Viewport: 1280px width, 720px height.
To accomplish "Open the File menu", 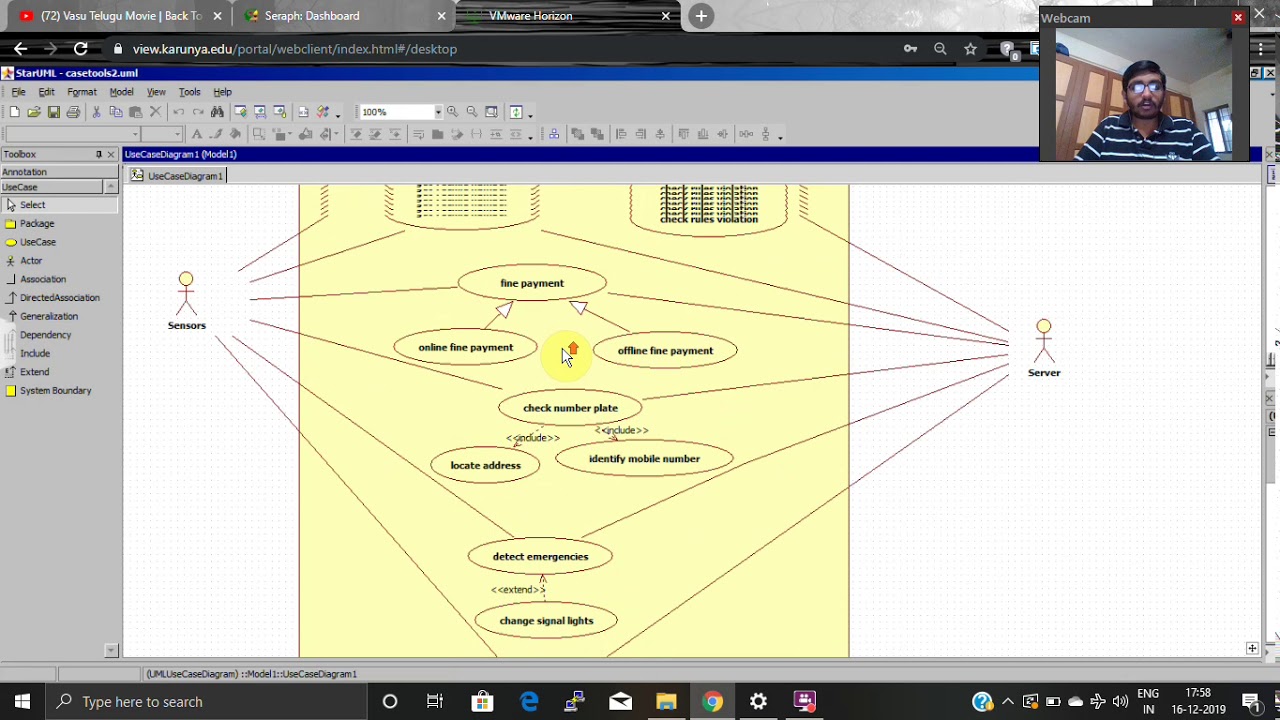I will click(x=18, y=92).
